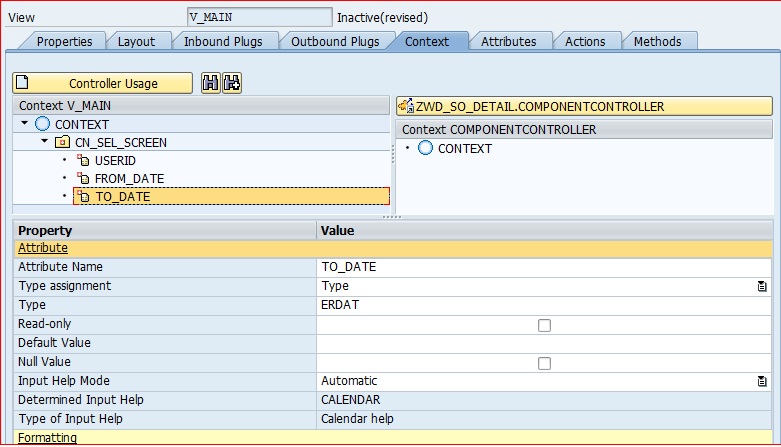
Task: Click the Default Value field
Action: click(x=544, y=343)
